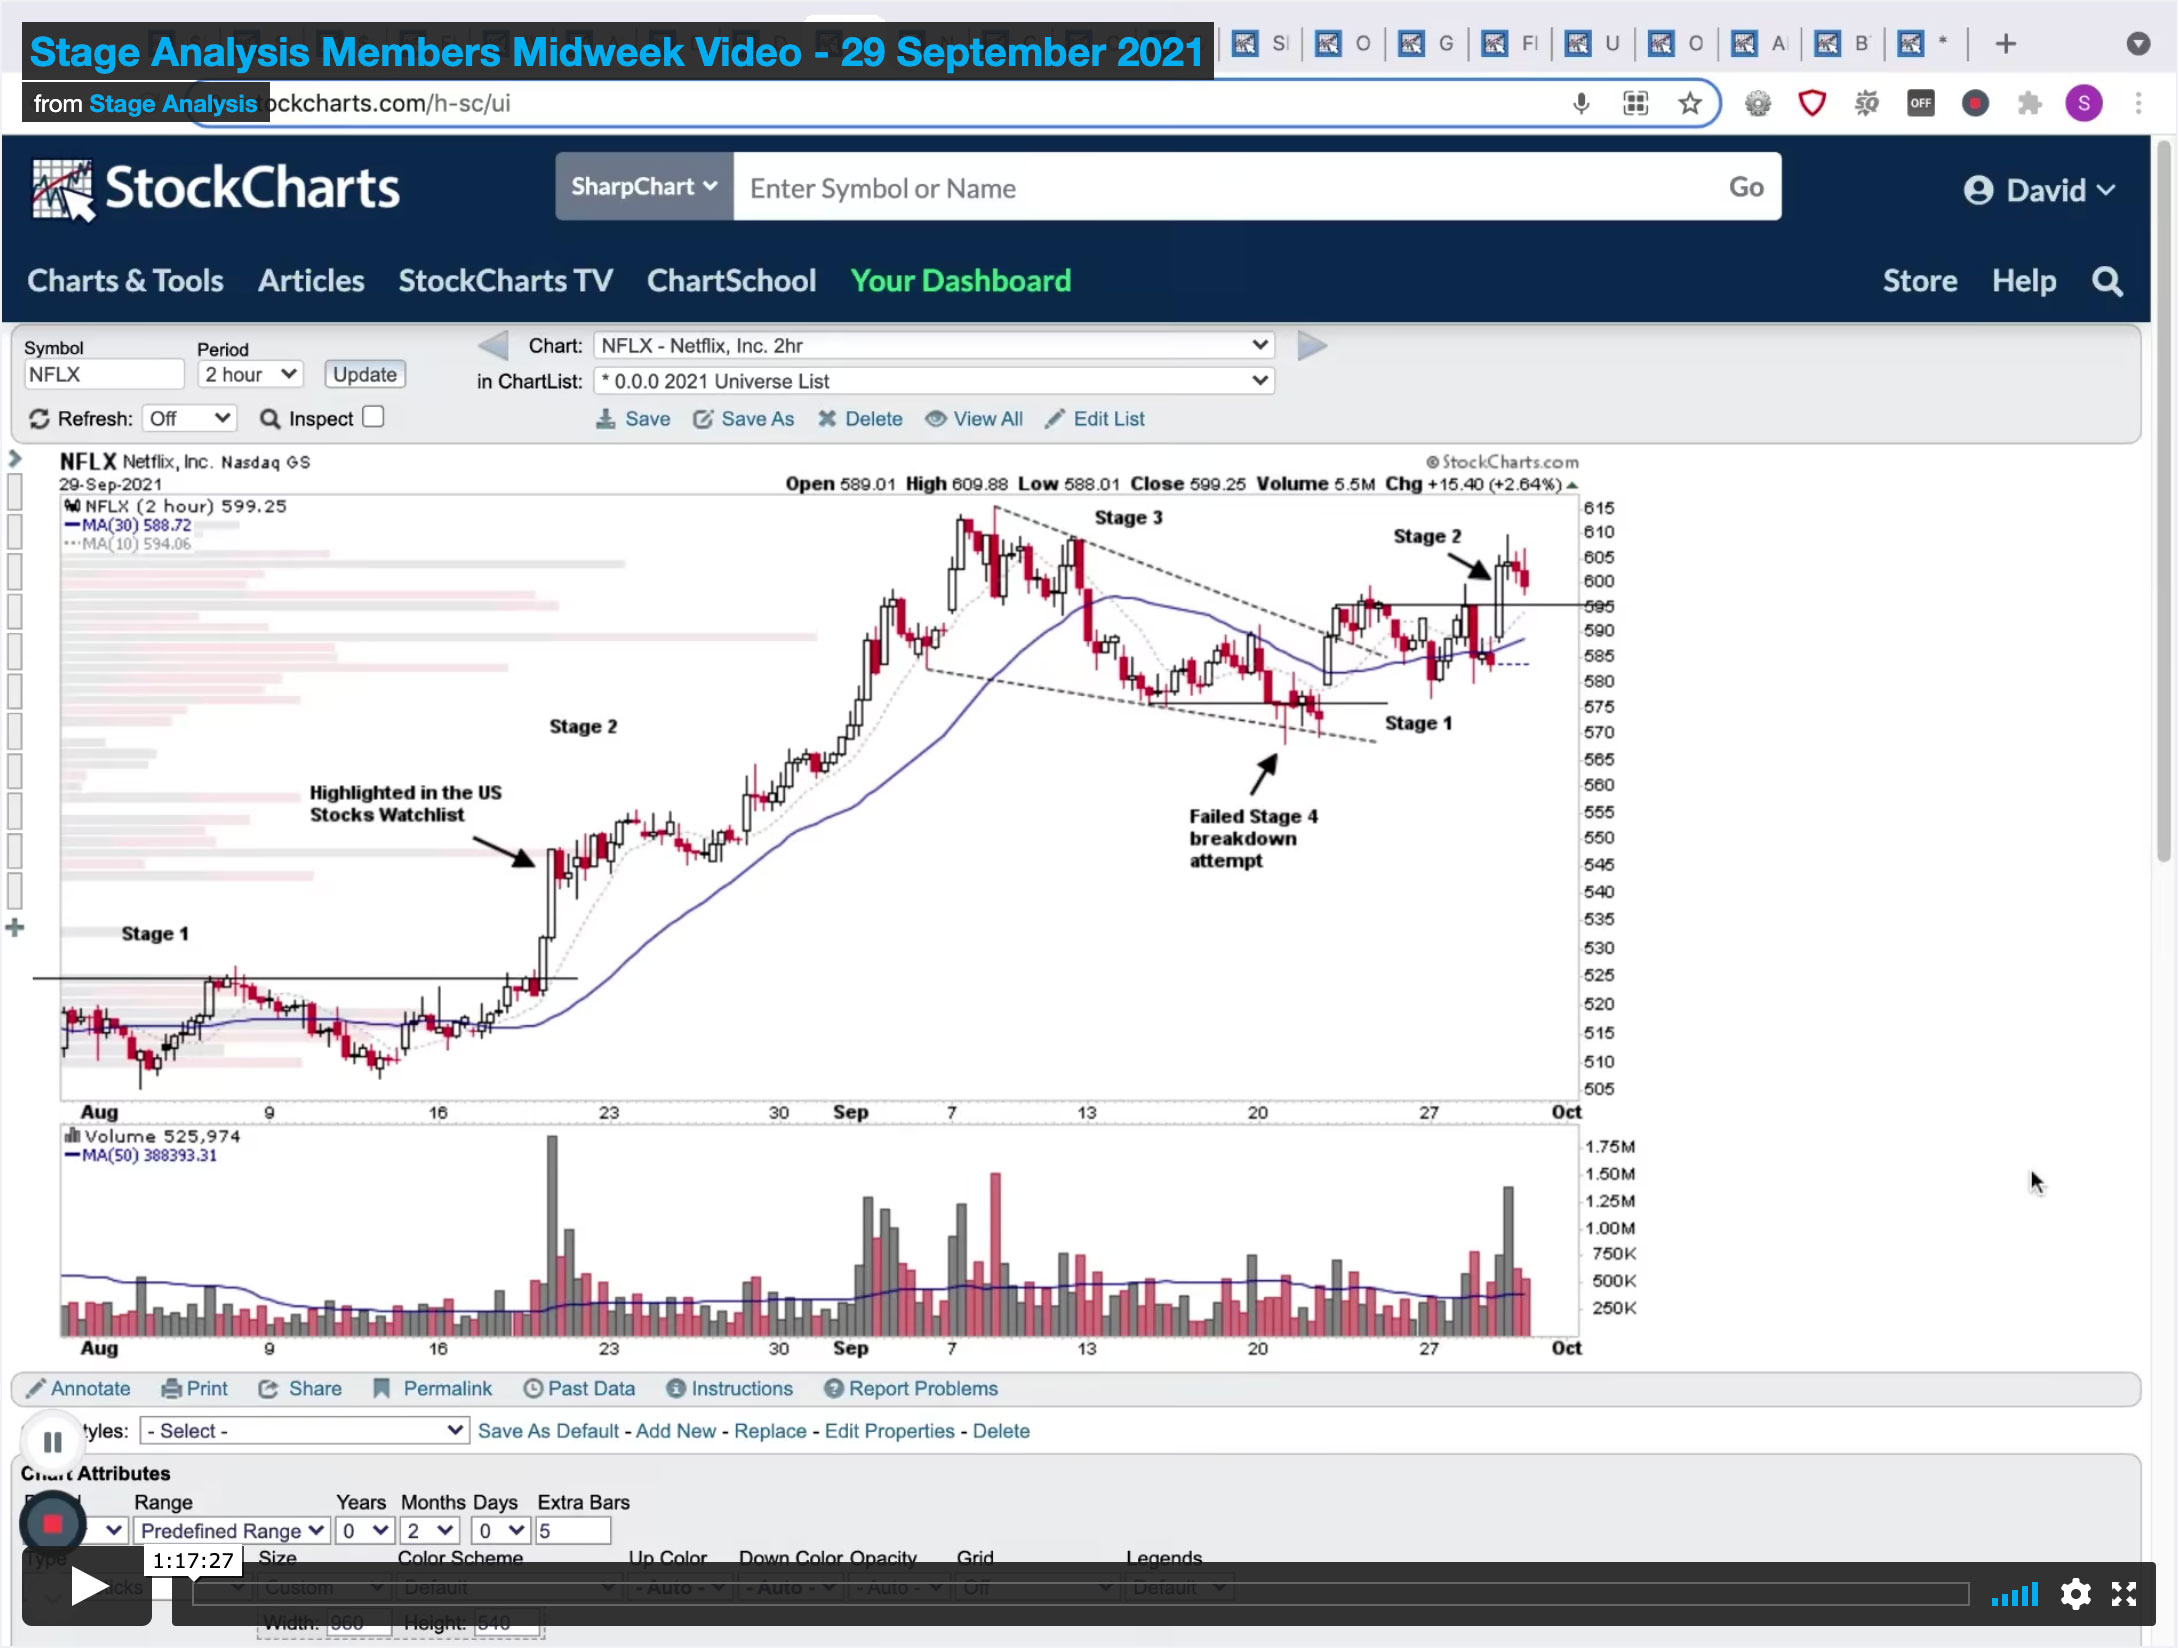The image size is (2180, 1648).
Task: Open StockCharts TV
Action: 506,281
